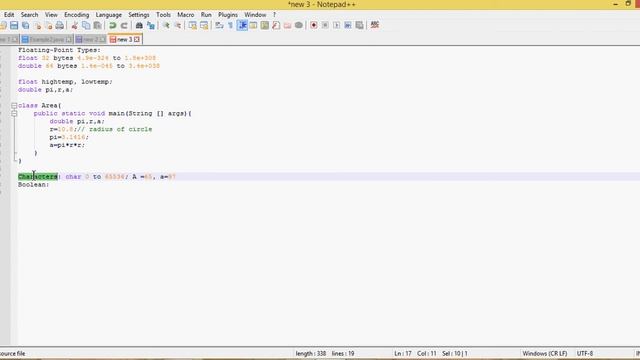Click the Floating-Point Types: line
The image size is (640, 360).
pos(59,50)
